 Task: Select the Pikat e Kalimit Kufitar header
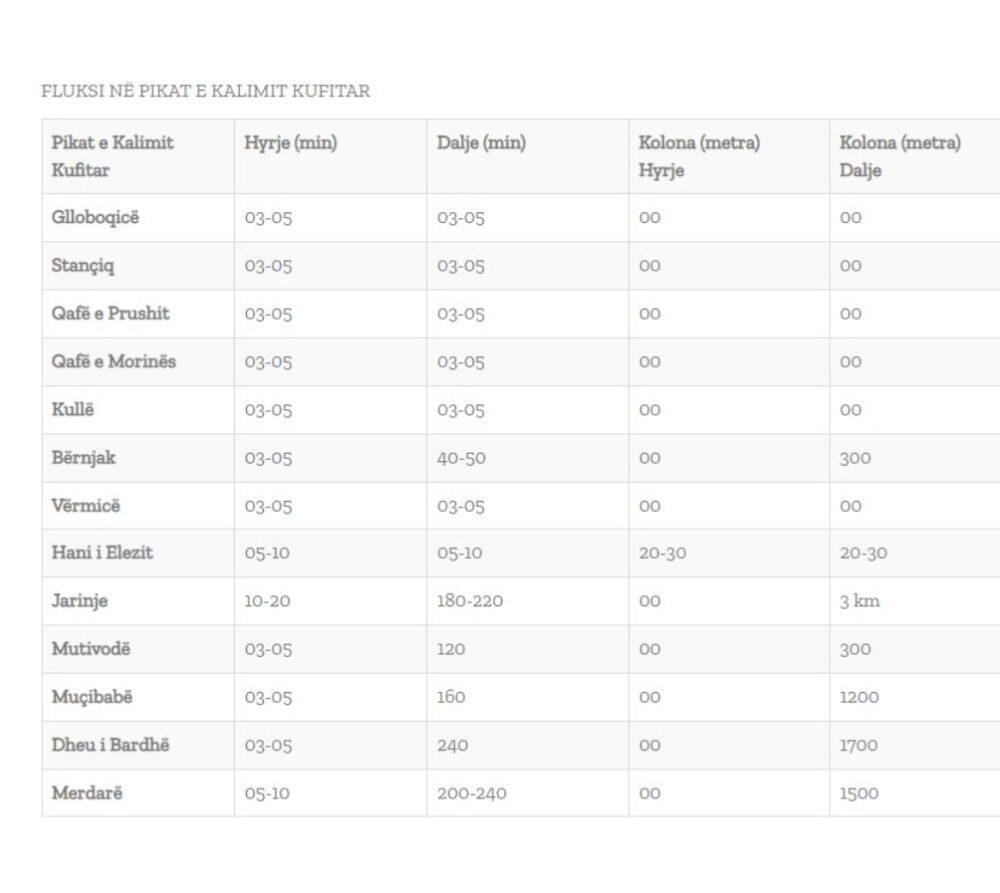[x=112, y=156]
